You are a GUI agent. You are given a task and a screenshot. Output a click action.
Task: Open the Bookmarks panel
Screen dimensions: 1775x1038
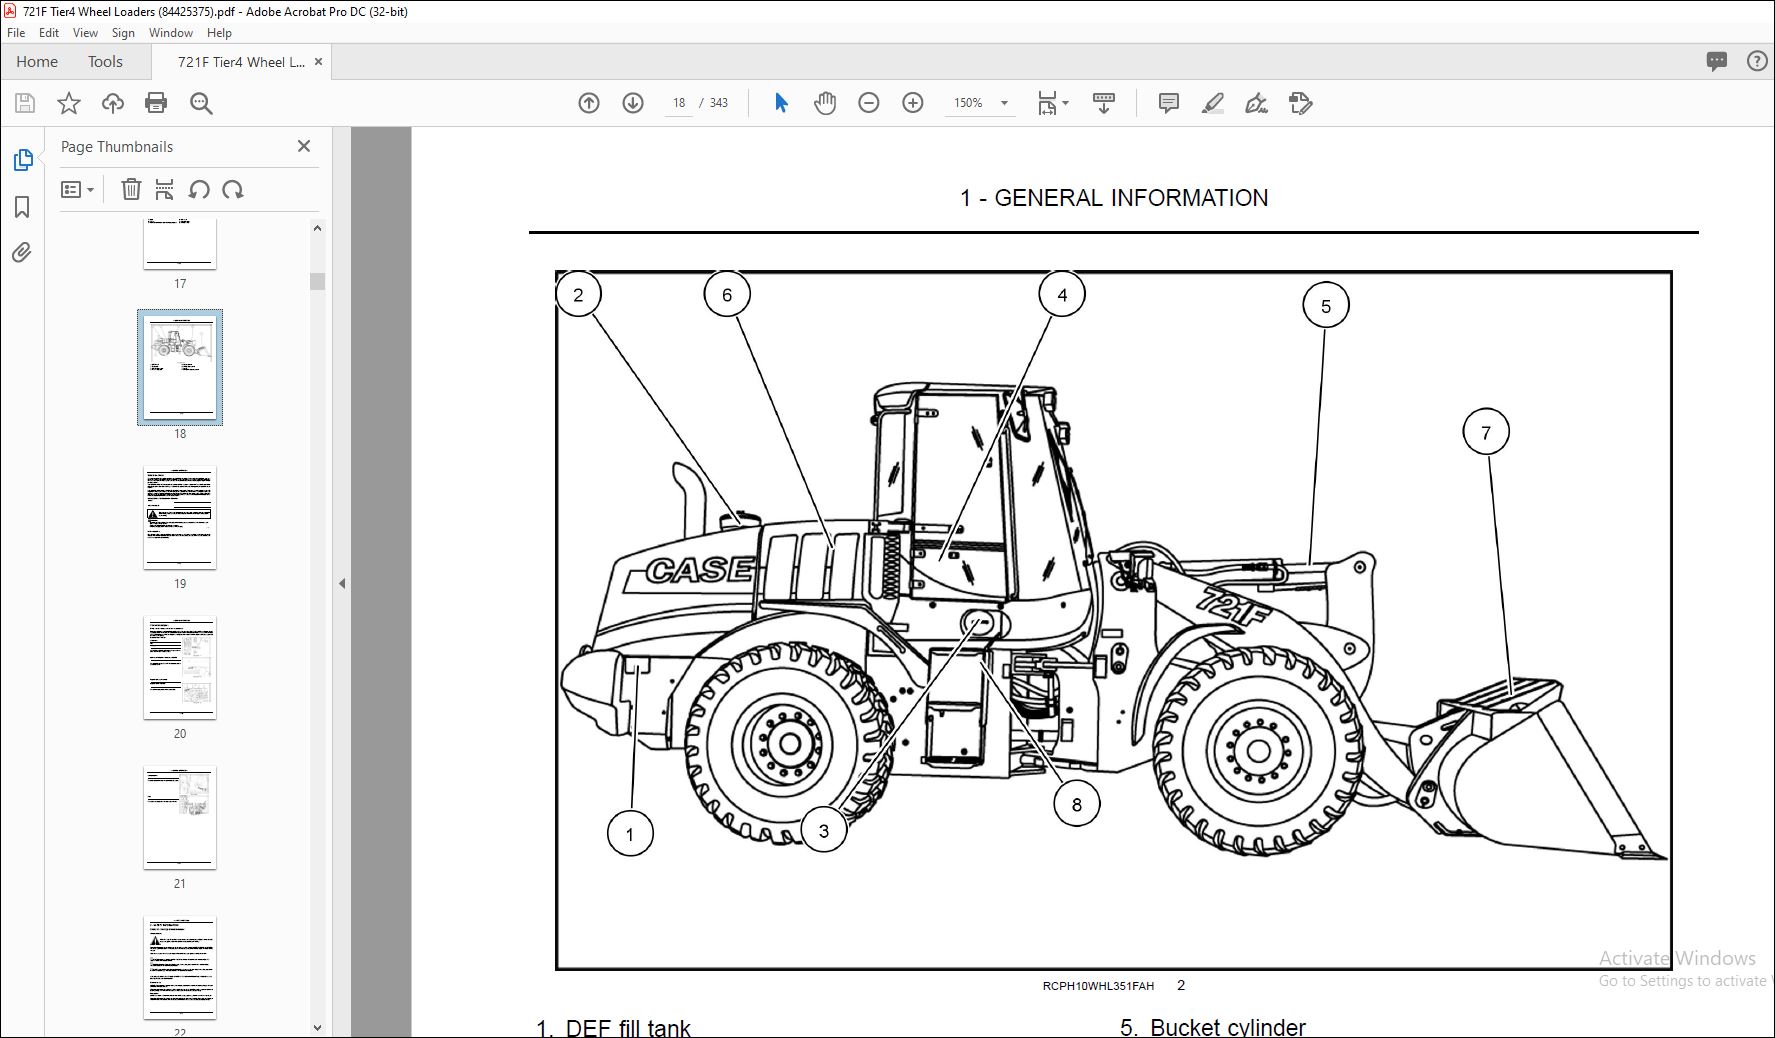click(23, 207)
